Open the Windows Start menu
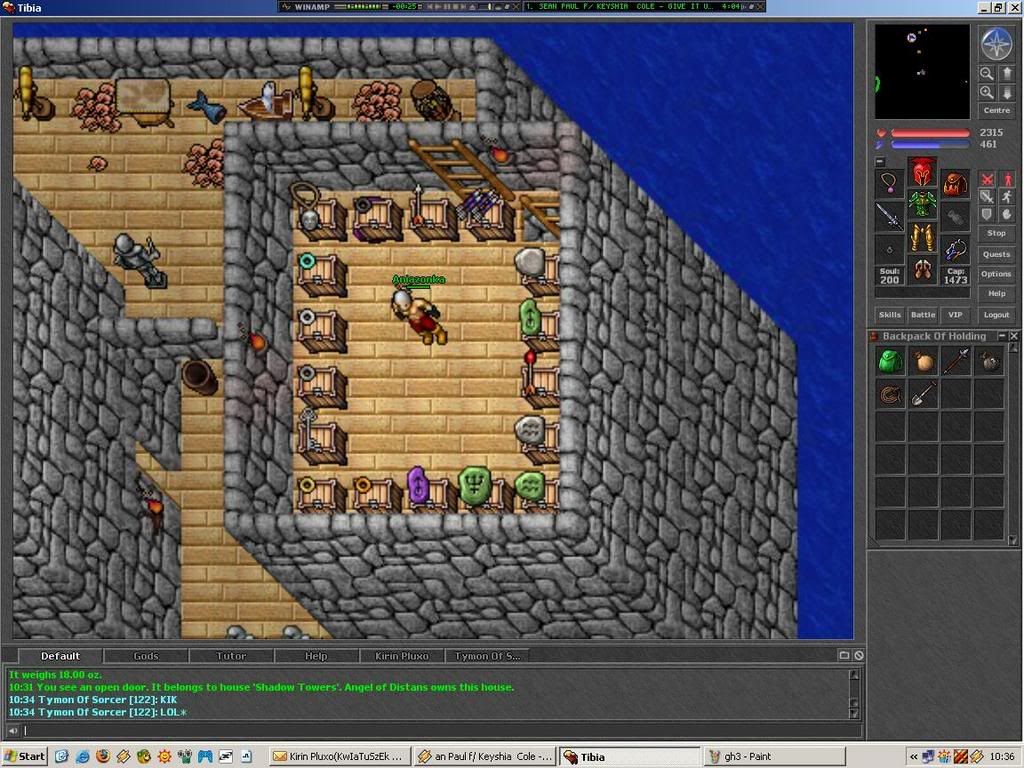Viewport: 1024px width, 768px height. tap(25, 756)
